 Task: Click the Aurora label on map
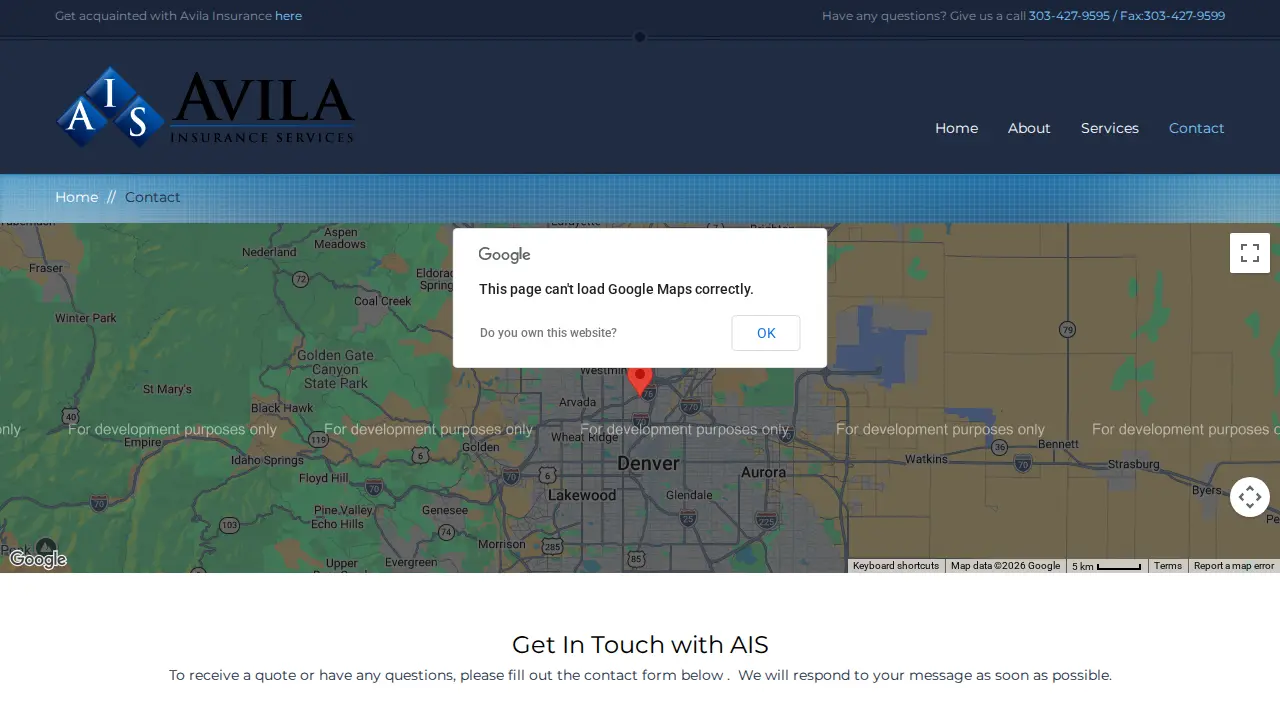(763, 472)
